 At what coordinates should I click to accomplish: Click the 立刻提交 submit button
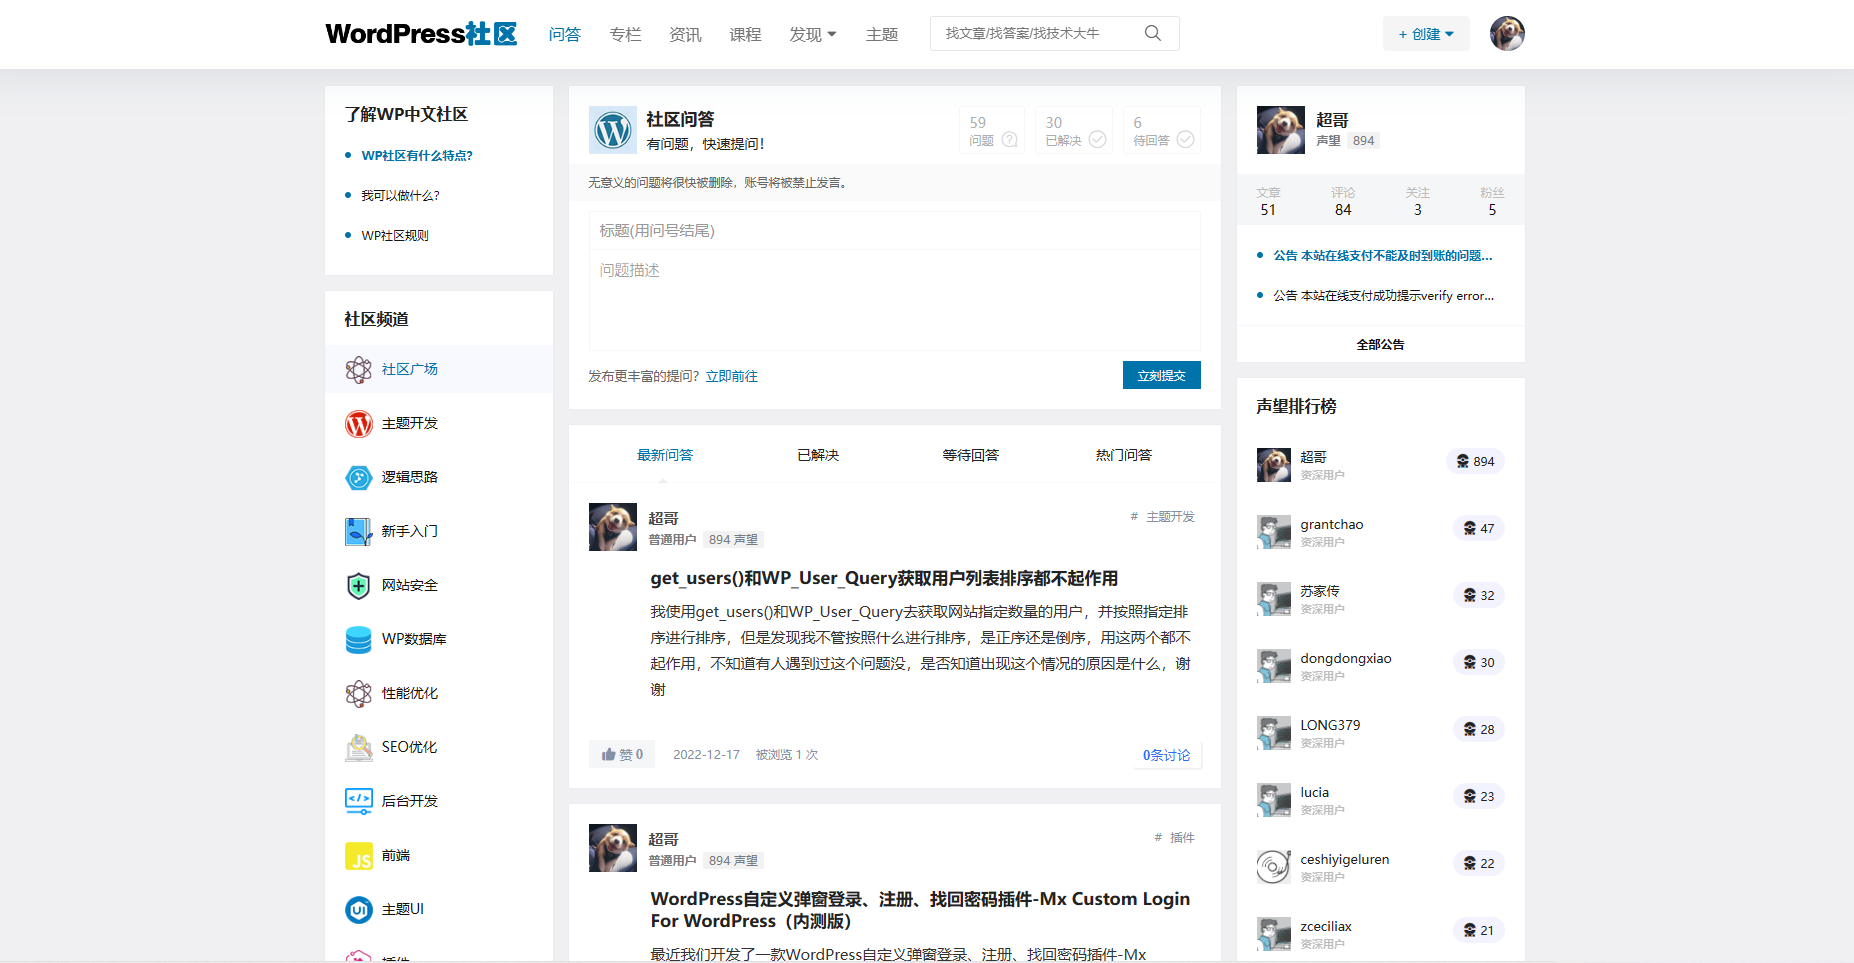(1161, 375)
